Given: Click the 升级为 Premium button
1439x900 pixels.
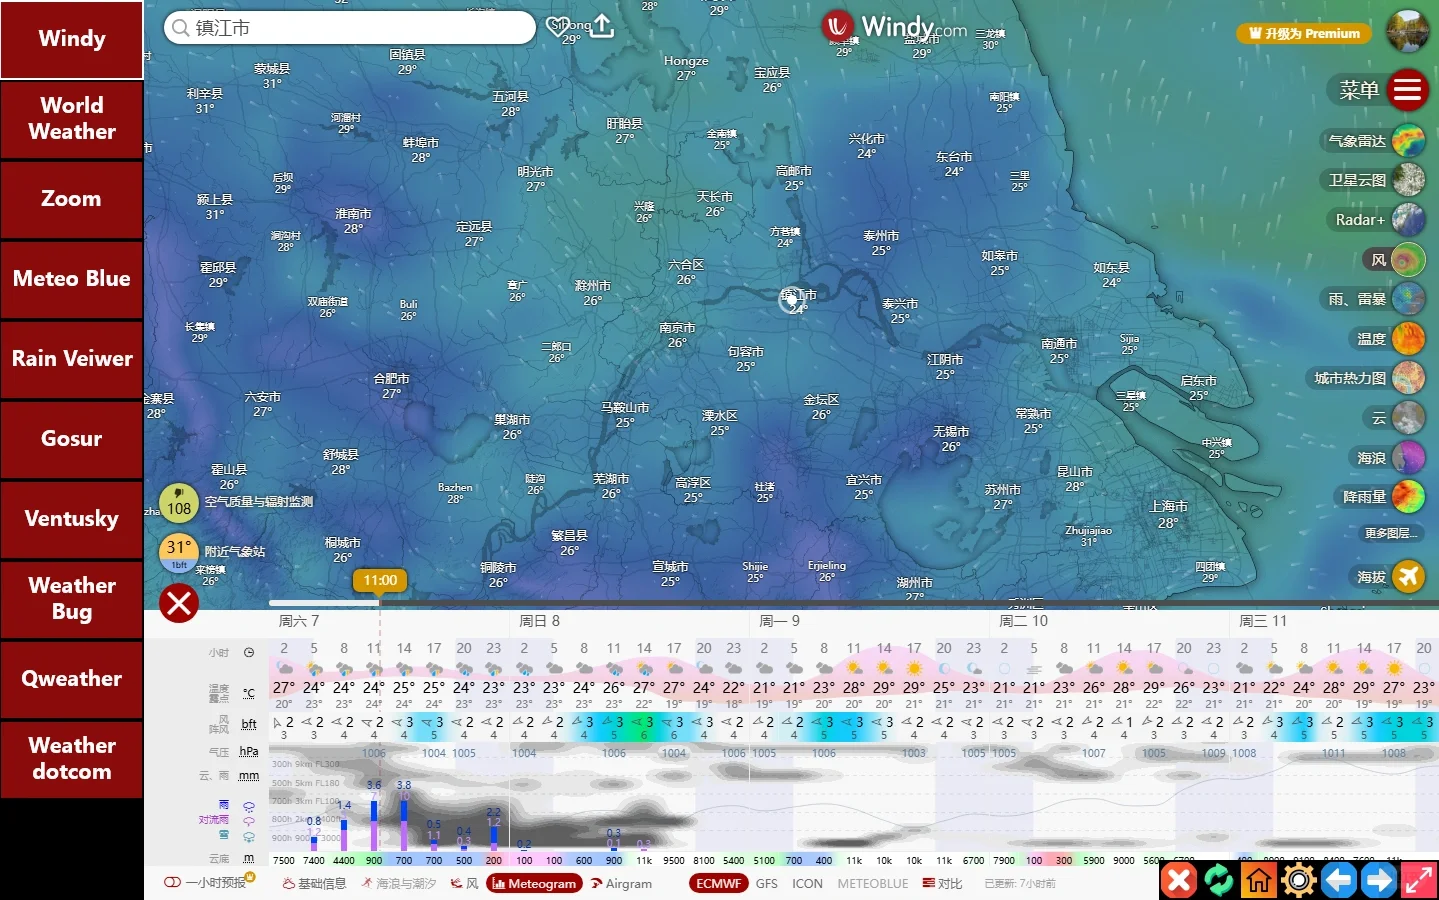Looking at the screenshot, I should pyautogui.click(x=1304, y=33).
